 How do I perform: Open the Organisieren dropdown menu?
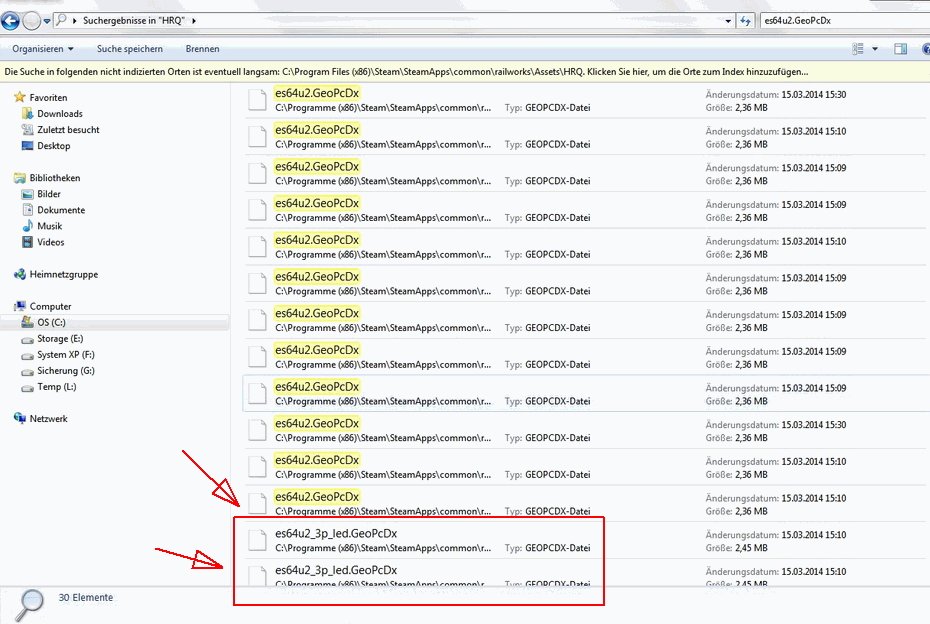click(43, 49)
